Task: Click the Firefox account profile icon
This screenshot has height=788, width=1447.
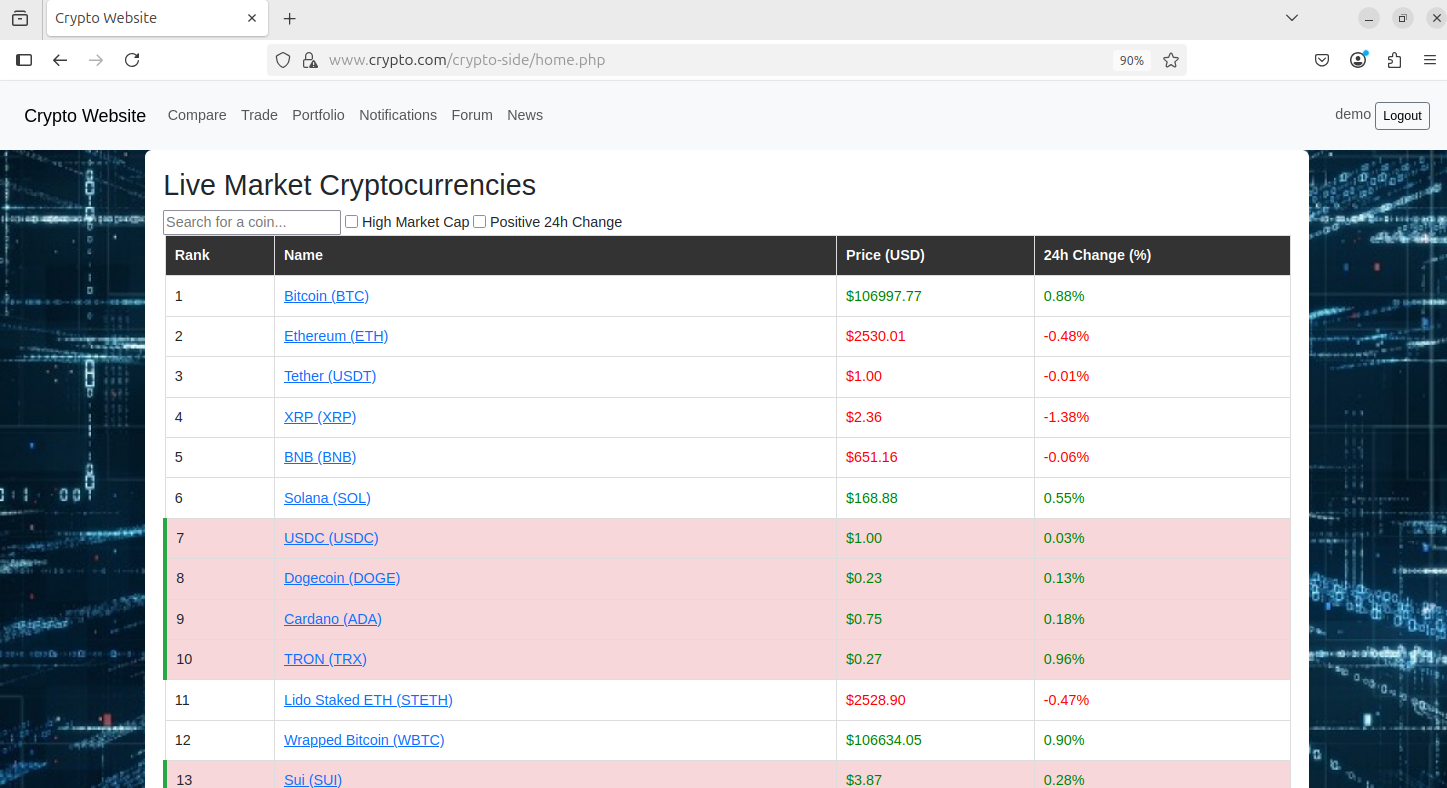Action: point(1358,60)
